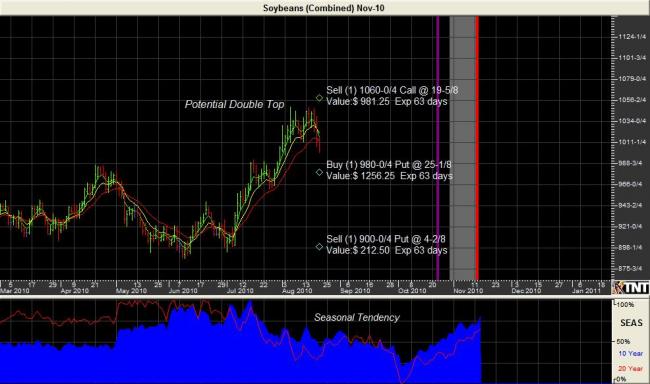Screen dimensions: 650x384
Task: Click the 1056-2/4 price axis label
Action: click(632, 100)
